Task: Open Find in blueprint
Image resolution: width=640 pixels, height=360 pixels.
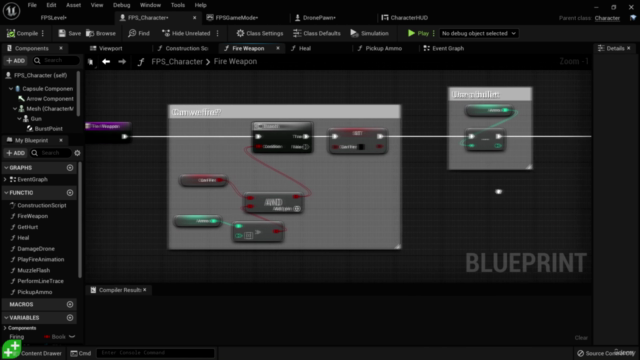Action: pyautogui.click(x=139, y=33)
